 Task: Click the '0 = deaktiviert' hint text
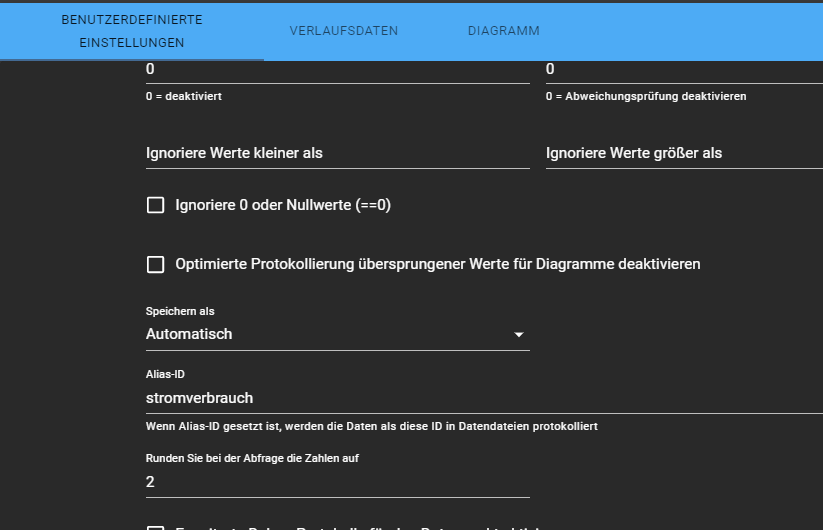[184, 97]
